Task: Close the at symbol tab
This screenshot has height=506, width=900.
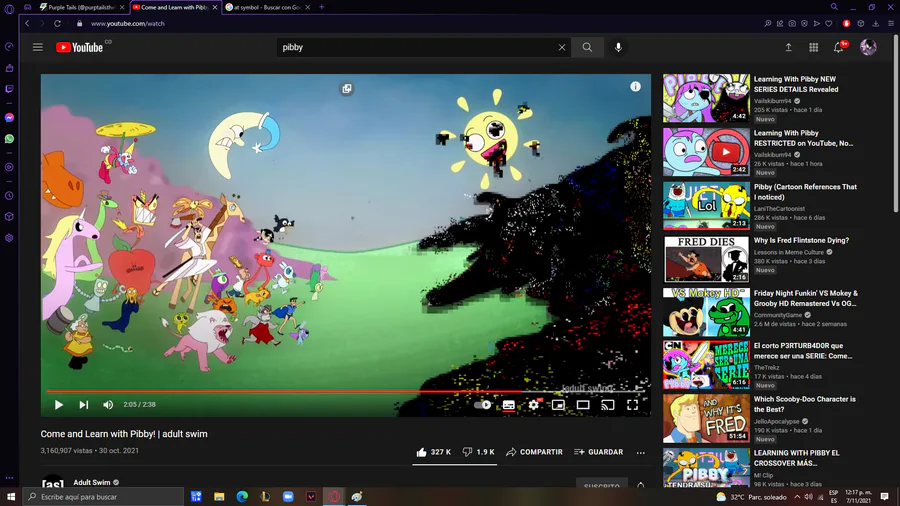Action: [308, 7]
